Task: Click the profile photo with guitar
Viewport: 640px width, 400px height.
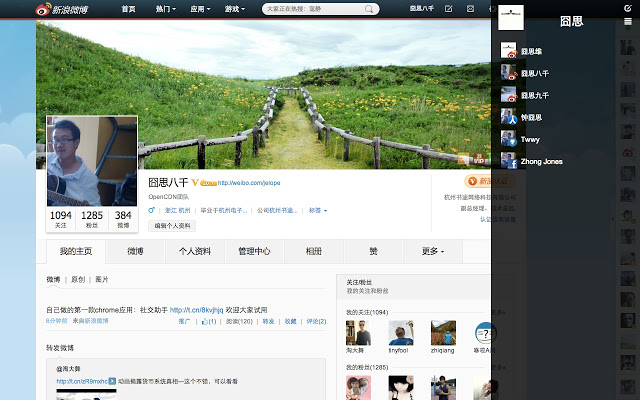Action: (x=92, y=161)
